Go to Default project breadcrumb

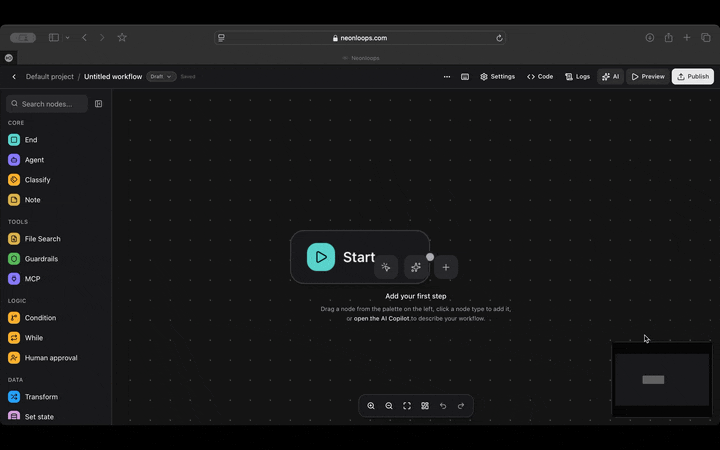(x=50, y=77)
